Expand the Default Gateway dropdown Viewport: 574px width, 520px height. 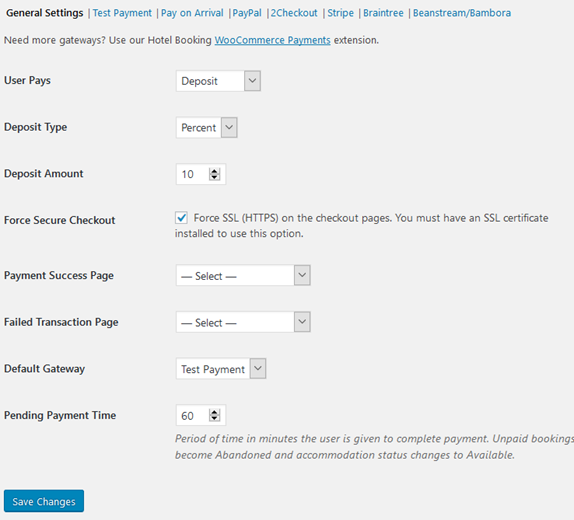click(x=221, y=368)
